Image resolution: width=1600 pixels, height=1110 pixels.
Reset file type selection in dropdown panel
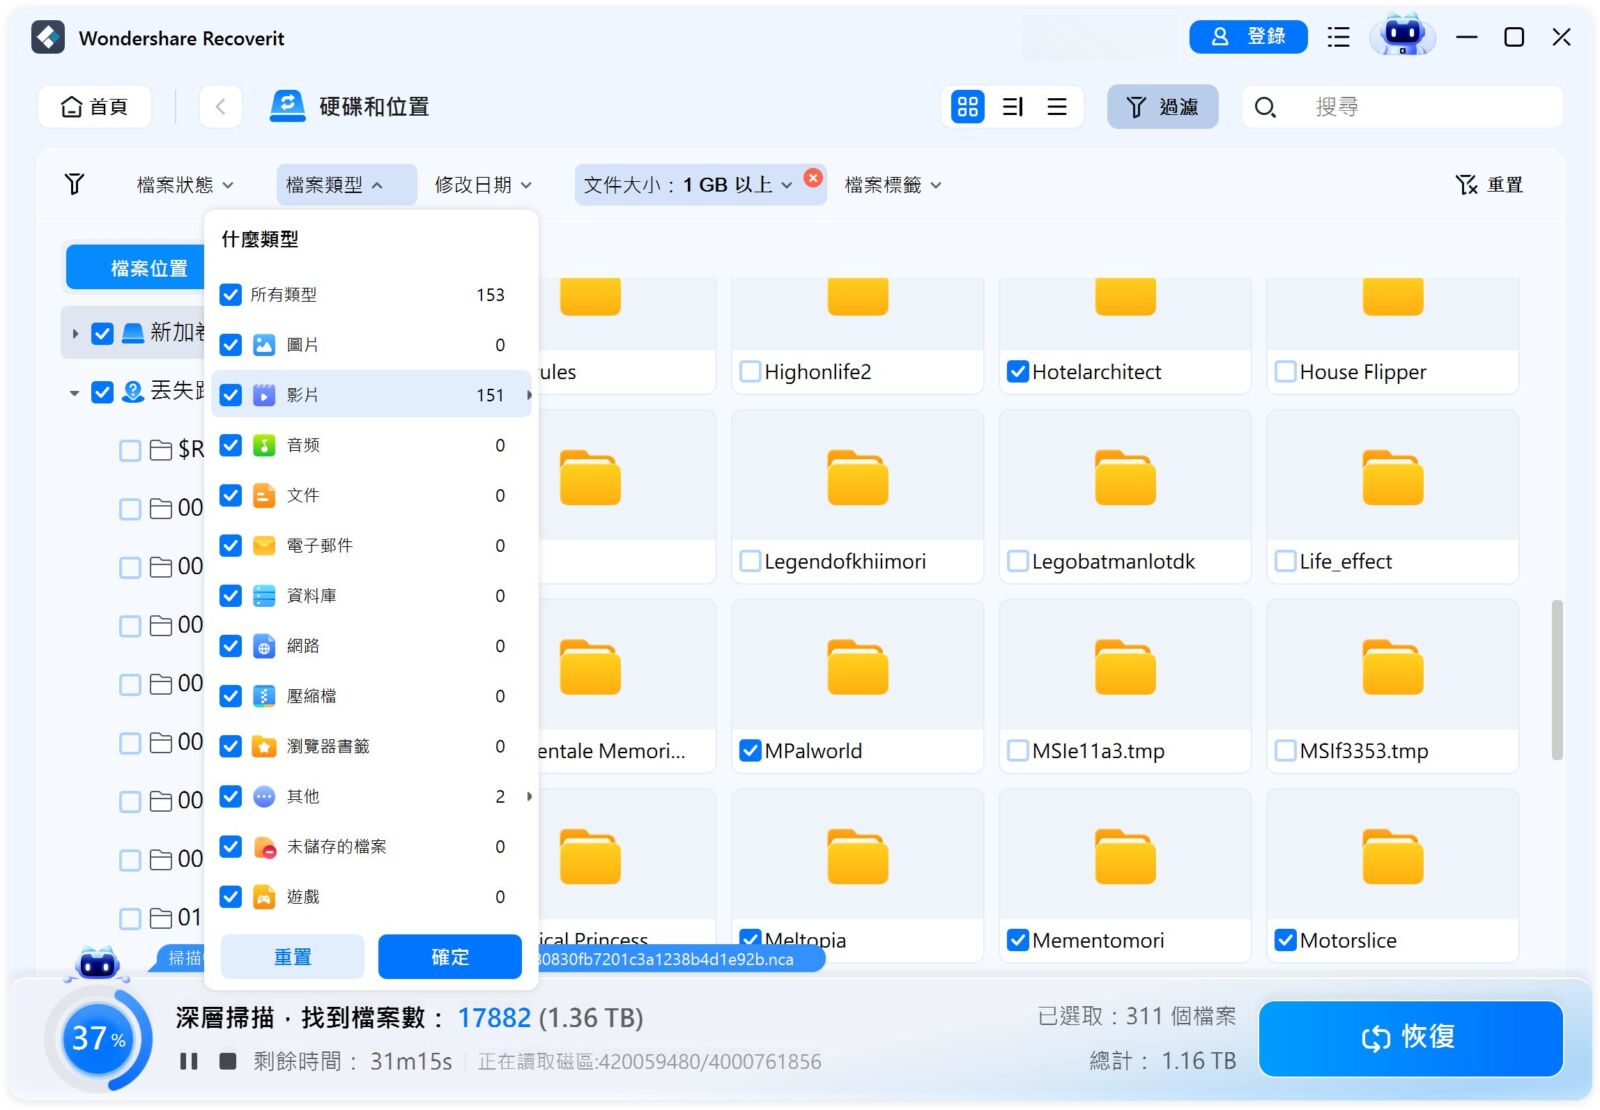292,957
